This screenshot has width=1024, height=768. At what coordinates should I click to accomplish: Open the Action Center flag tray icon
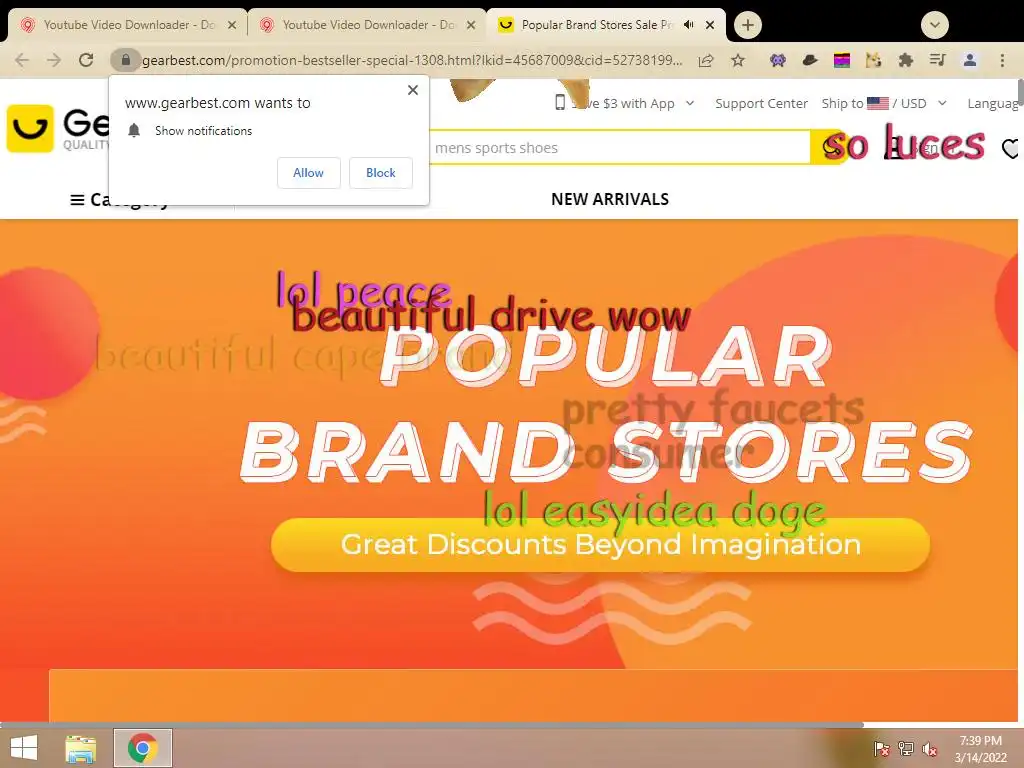(x=882, y=749)
